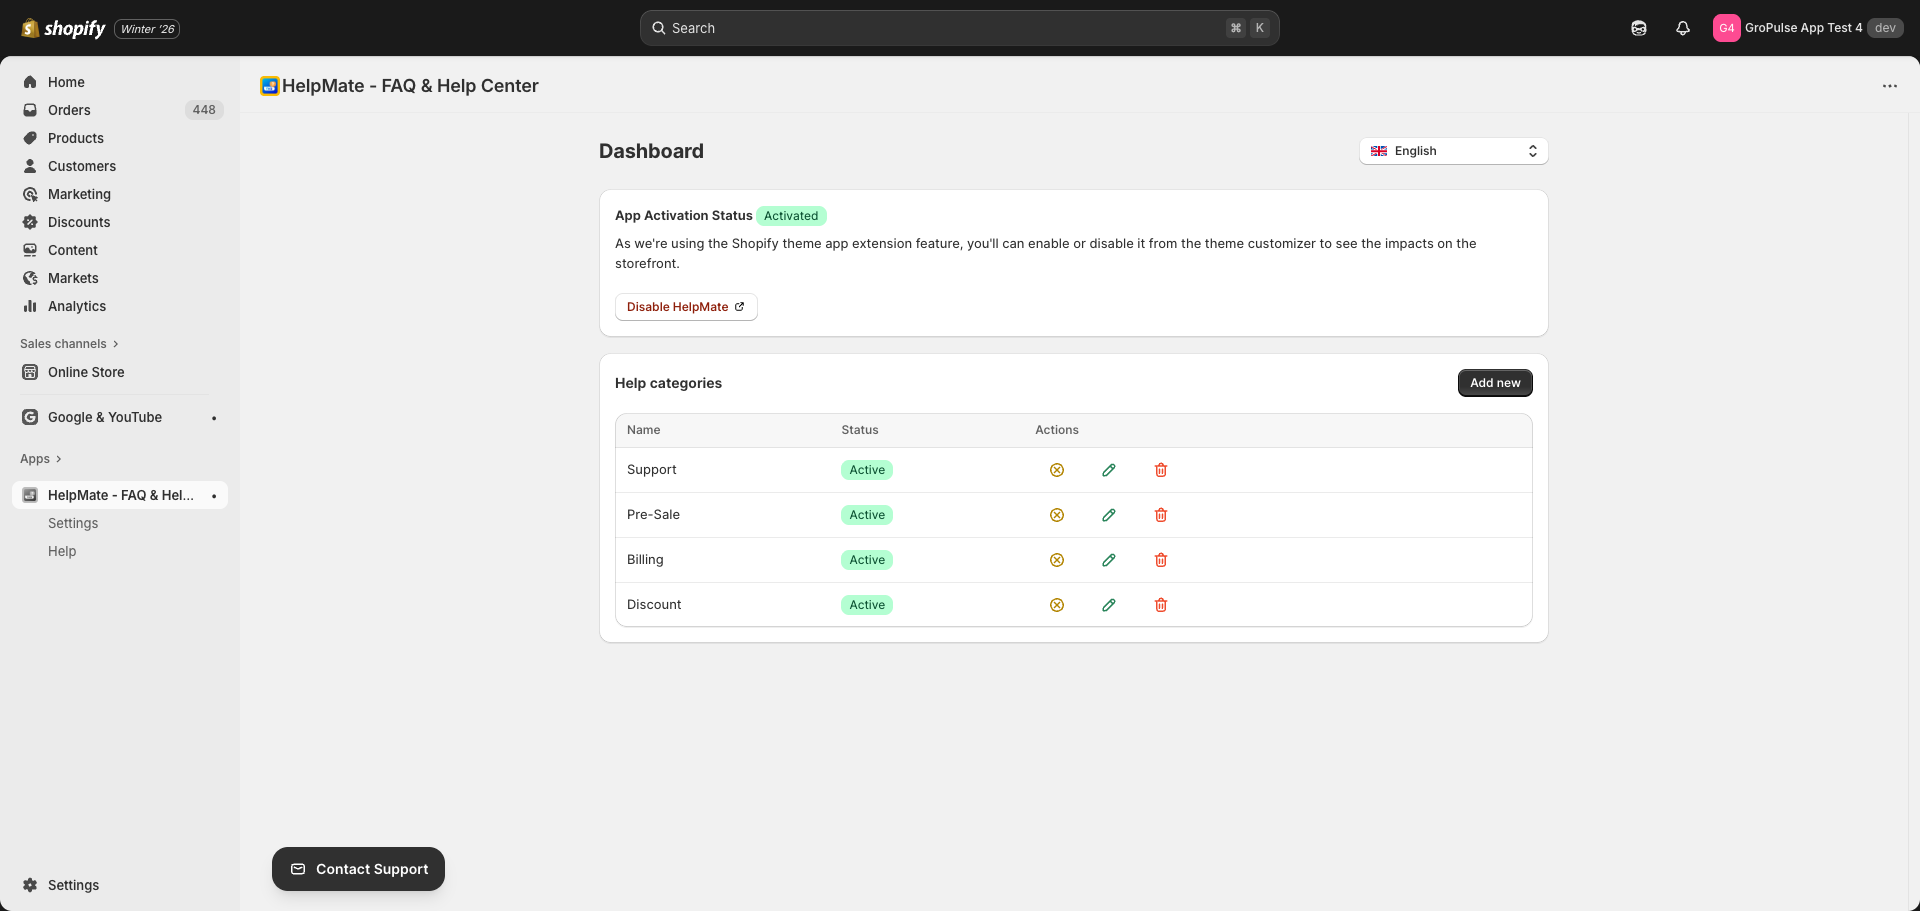Click Disable HelpMate
The height and width of the screenshot is (911, 1920).
[x=685, y=306]
